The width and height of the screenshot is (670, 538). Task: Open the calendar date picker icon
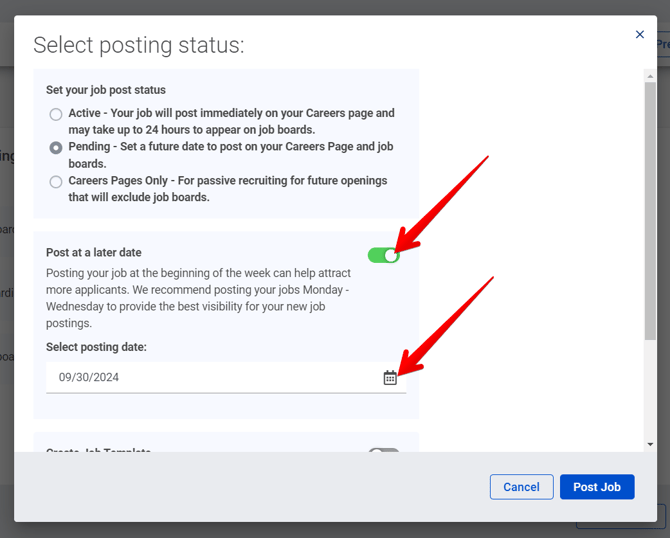click(390, 377)
